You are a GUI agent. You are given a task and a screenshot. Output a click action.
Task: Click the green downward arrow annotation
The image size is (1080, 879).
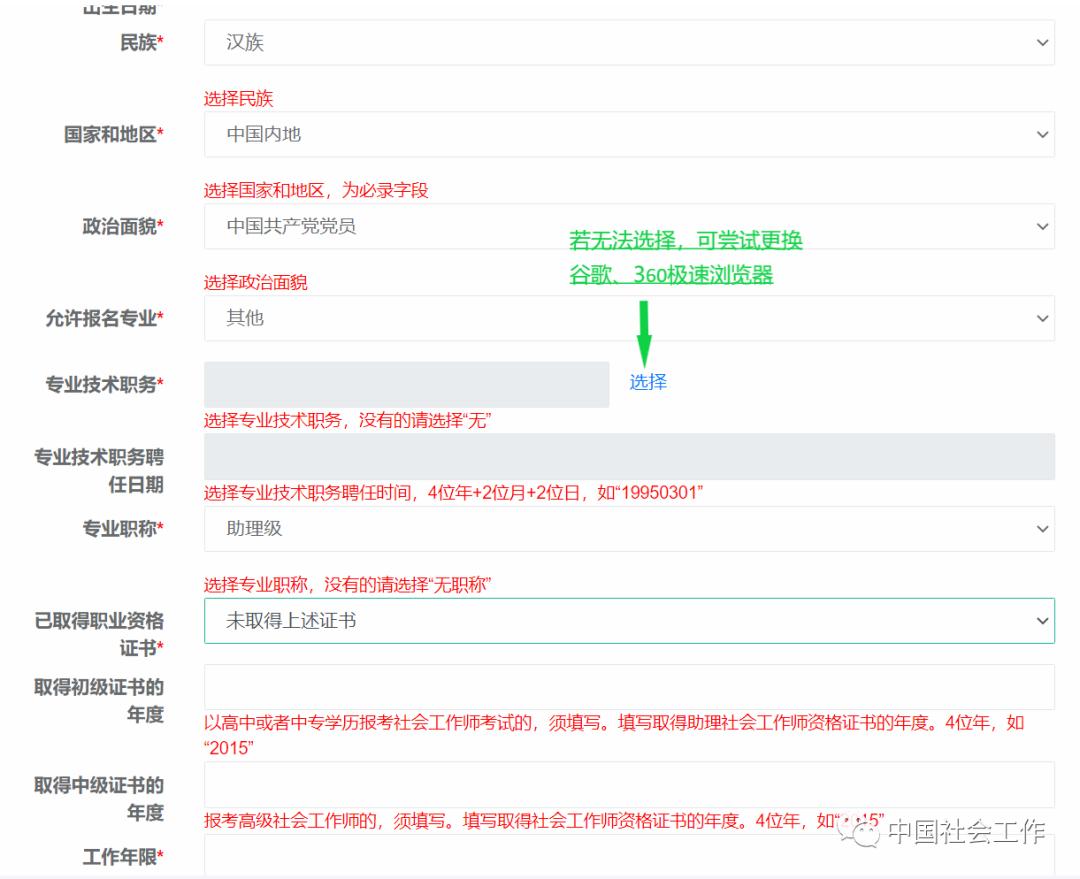644,334
